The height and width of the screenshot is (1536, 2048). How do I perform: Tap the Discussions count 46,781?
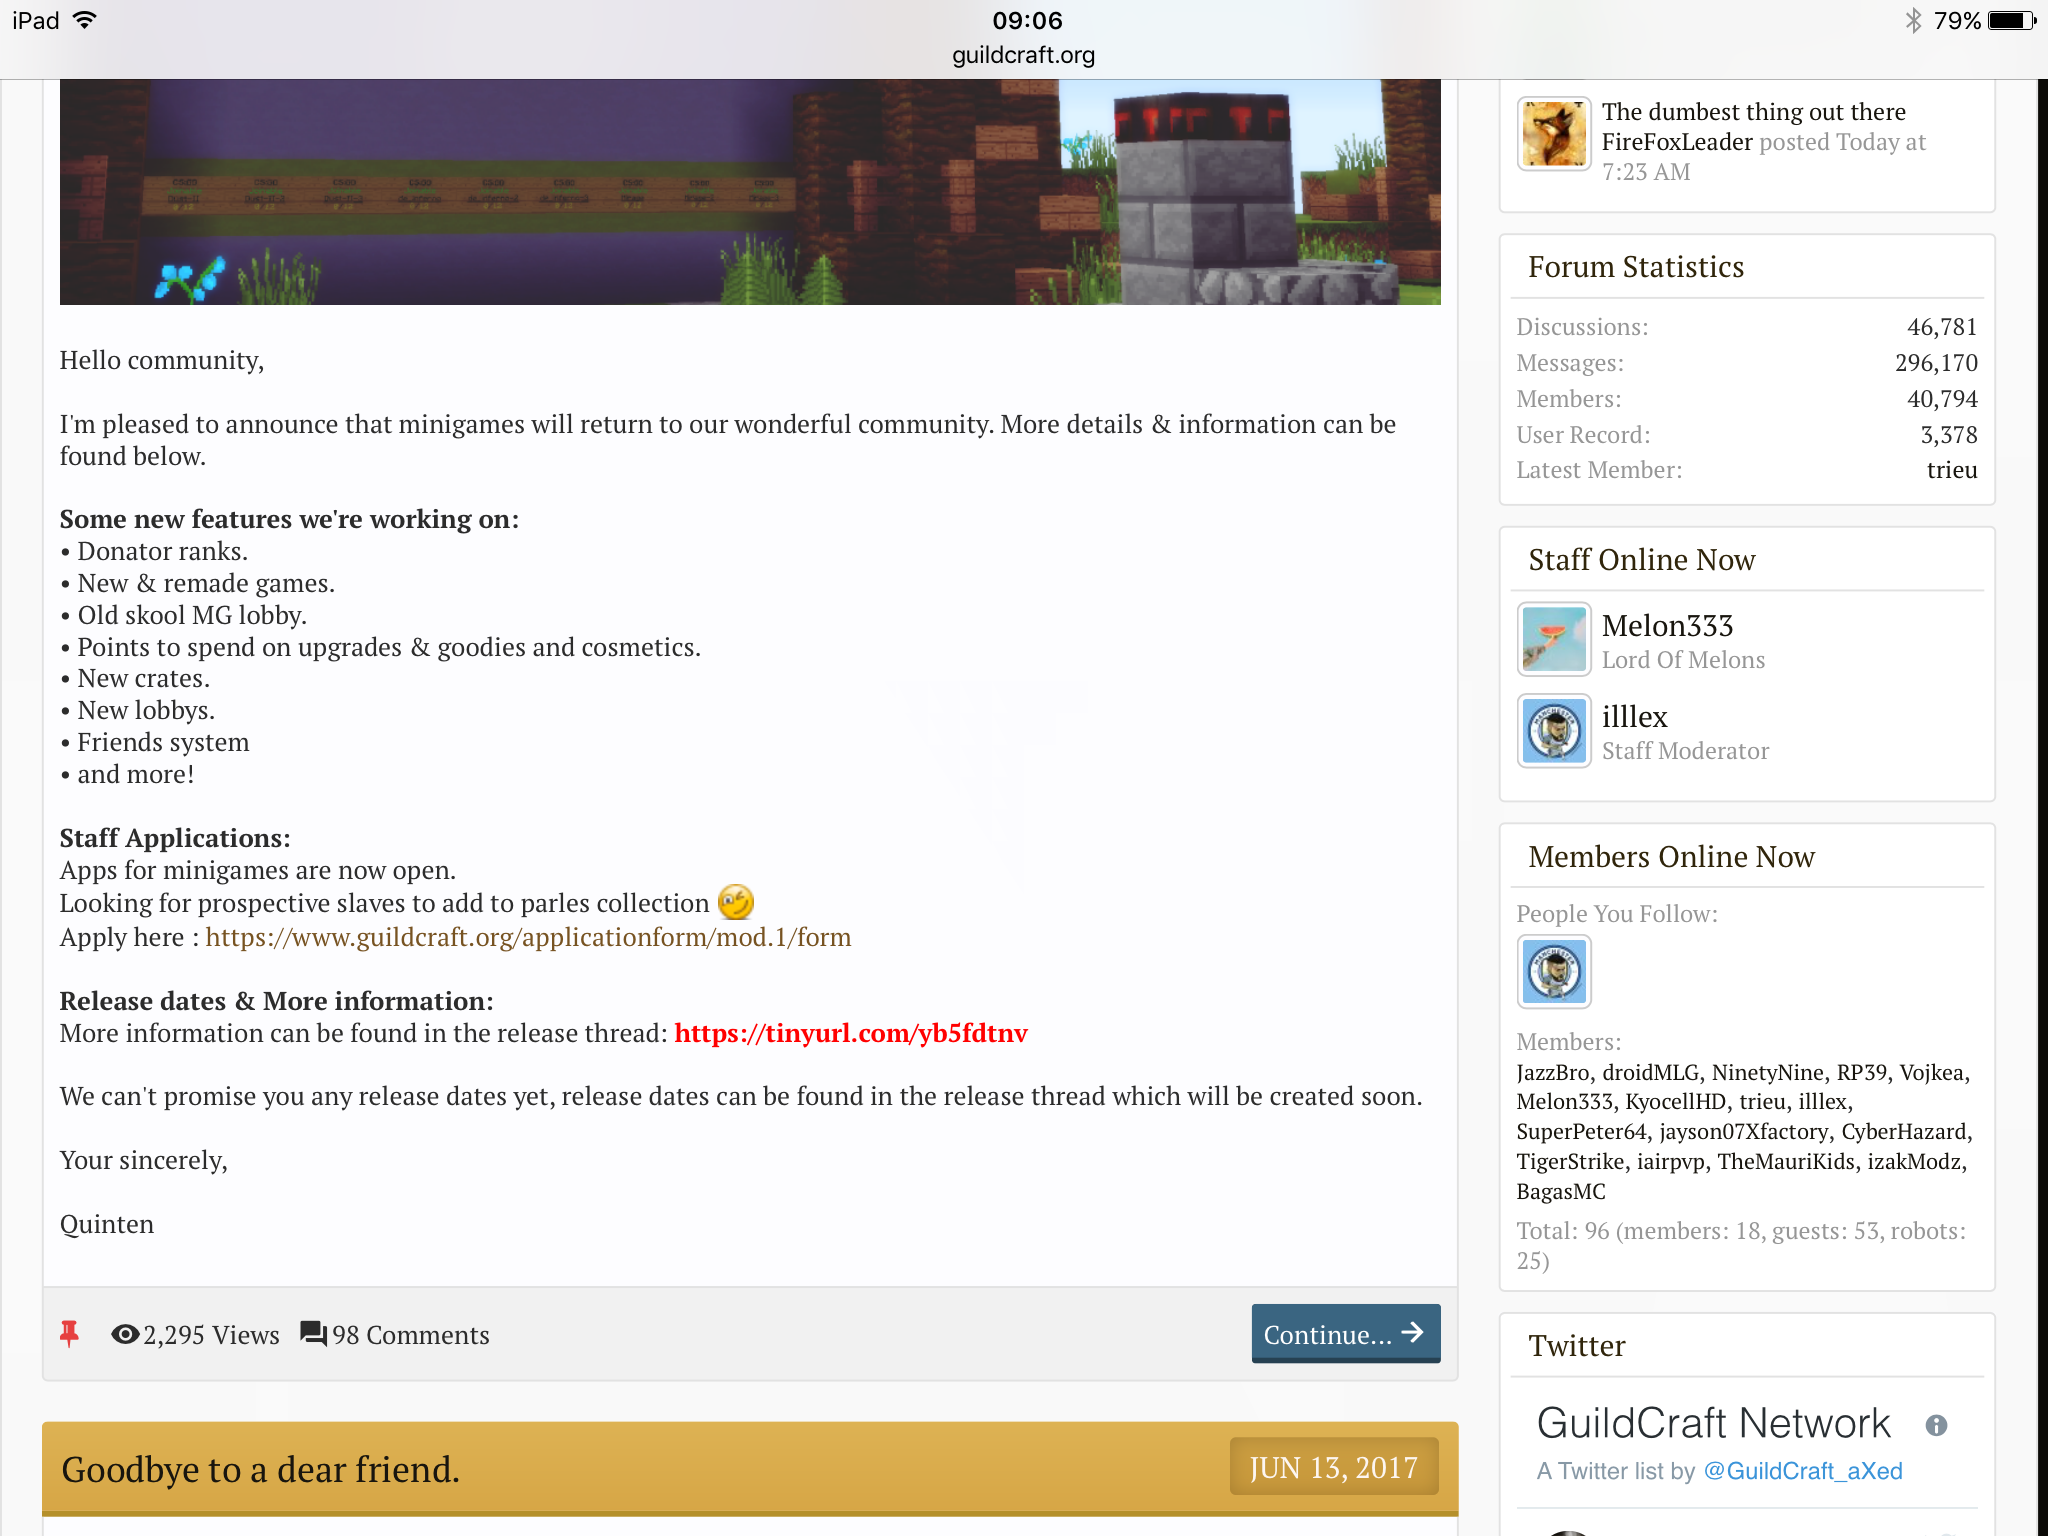coord(1942,327)
